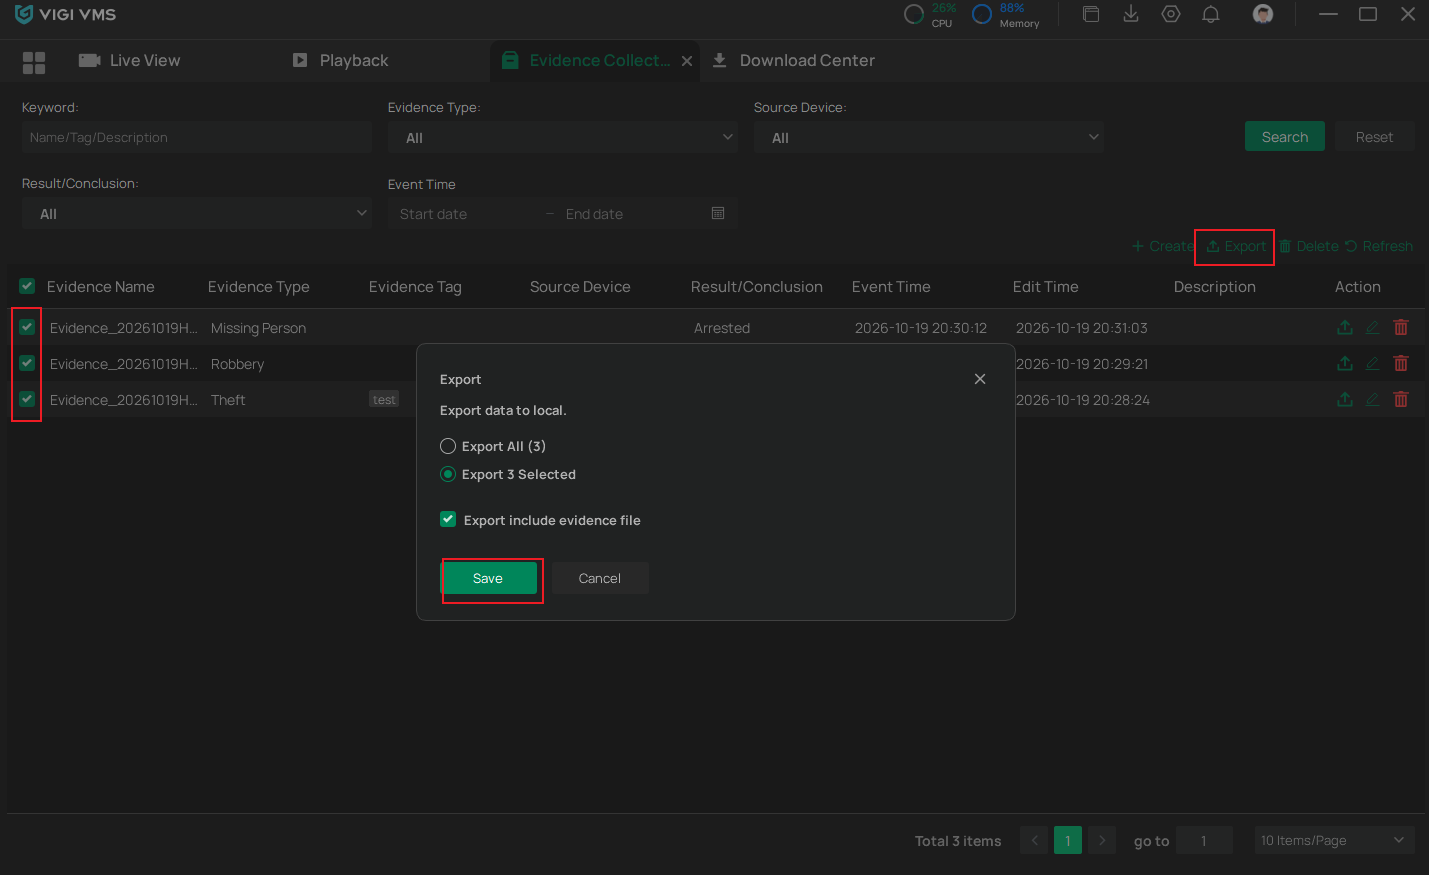Click the delete trash icon for the Missing Person row
This screenshot has width=1429, height=875.
[1401, 327]
